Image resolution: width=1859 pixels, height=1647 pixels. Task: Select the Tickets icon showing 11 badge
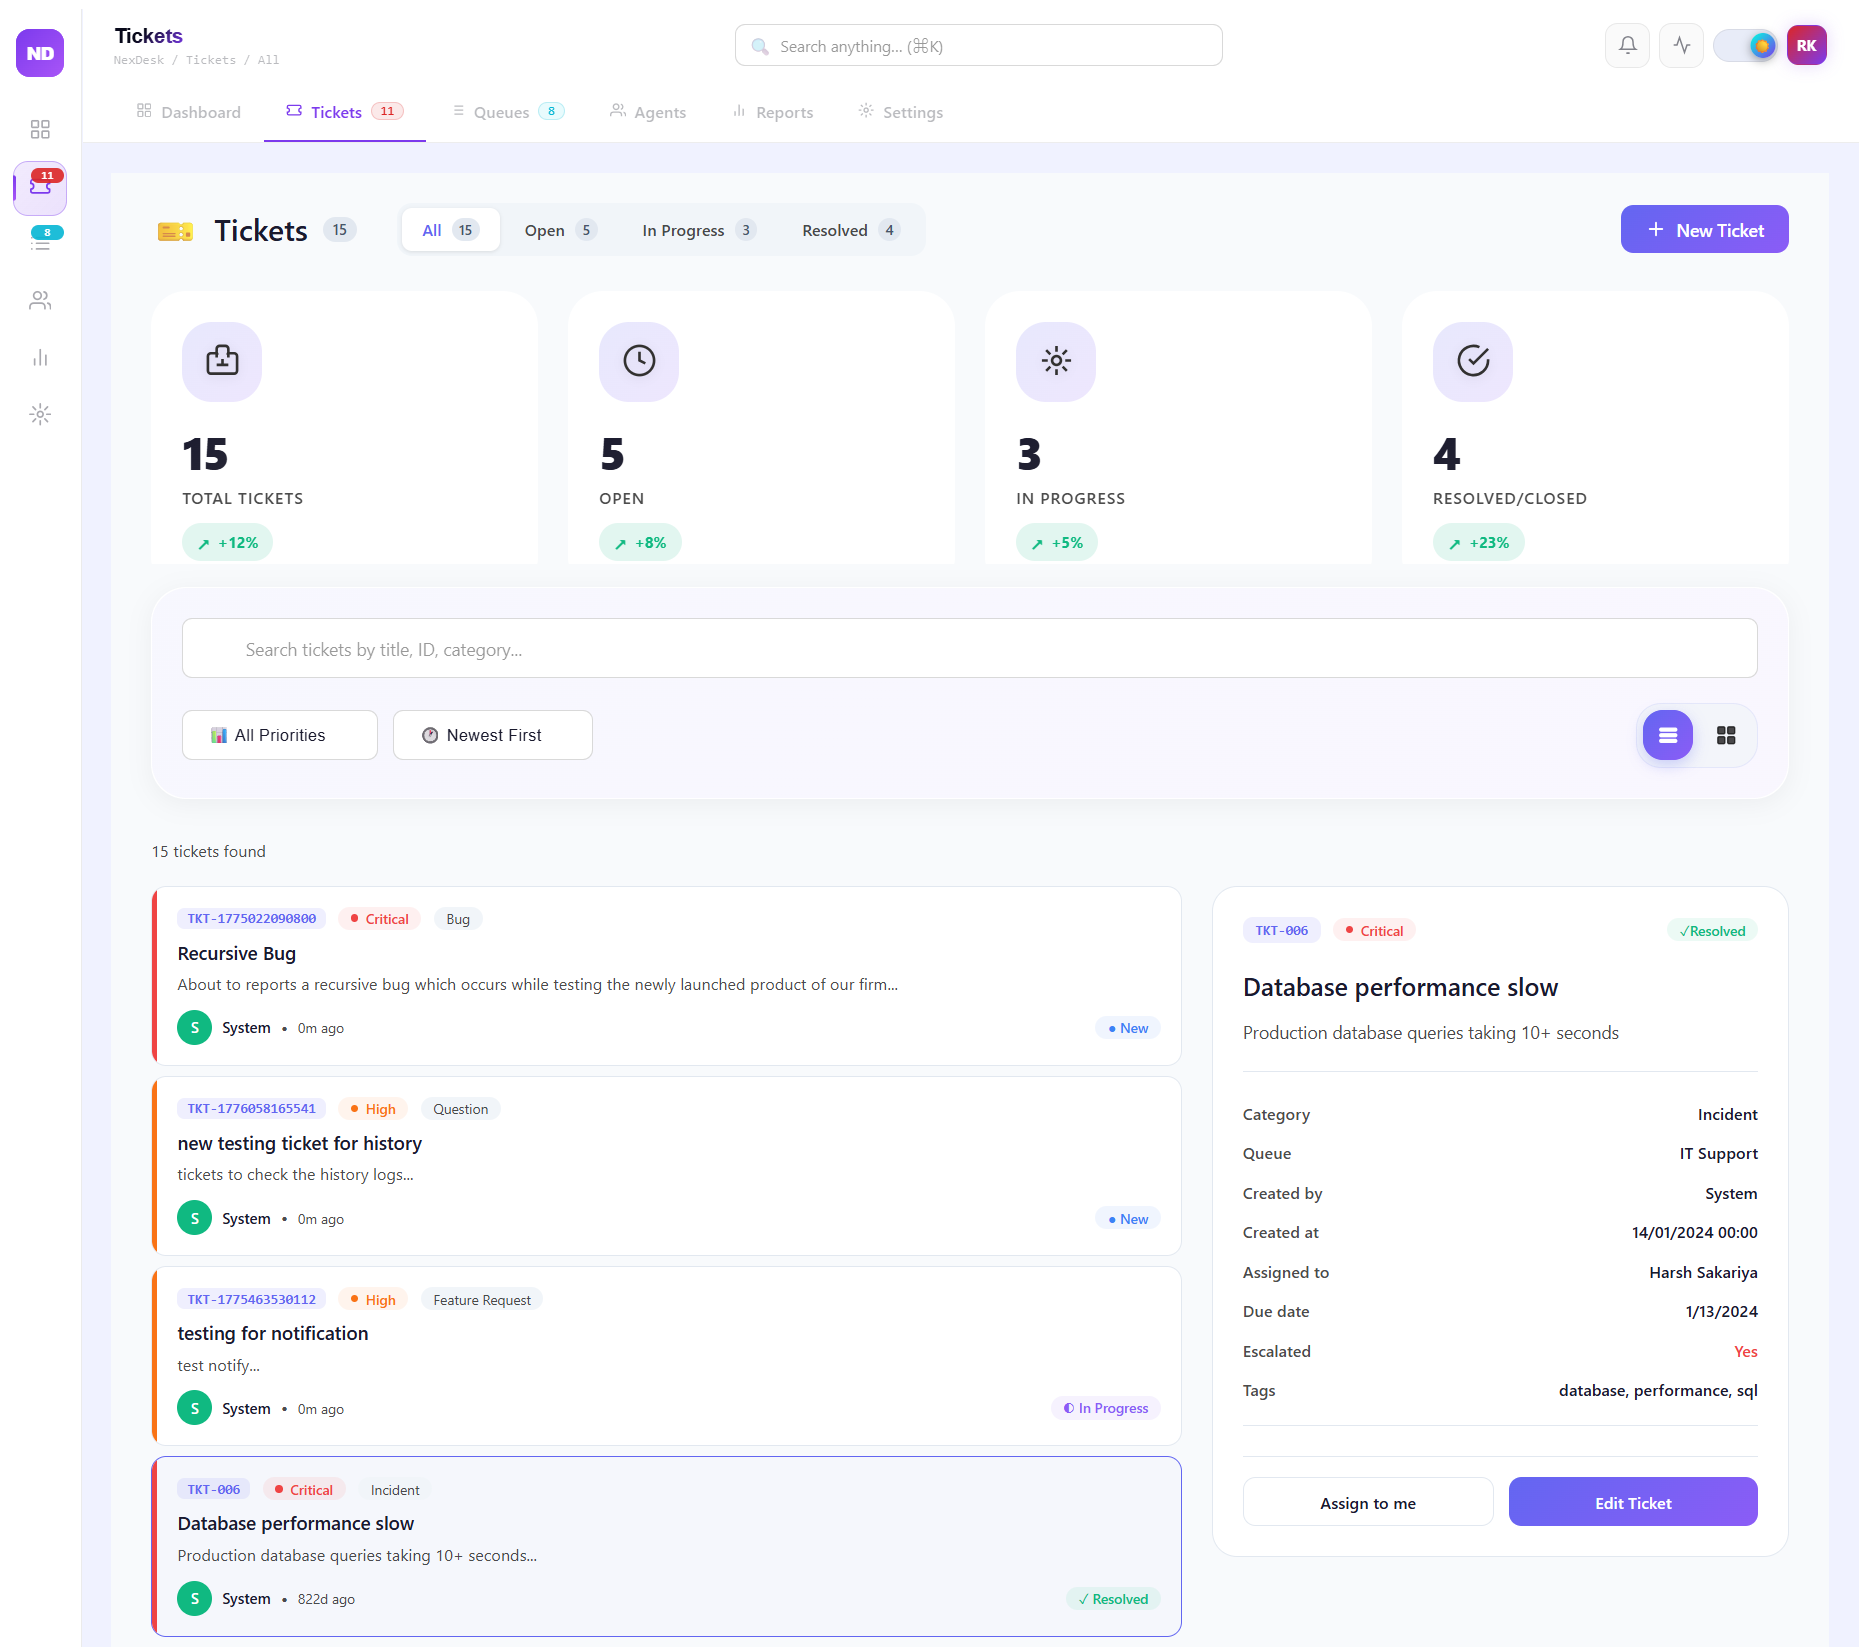pos(40,189)
